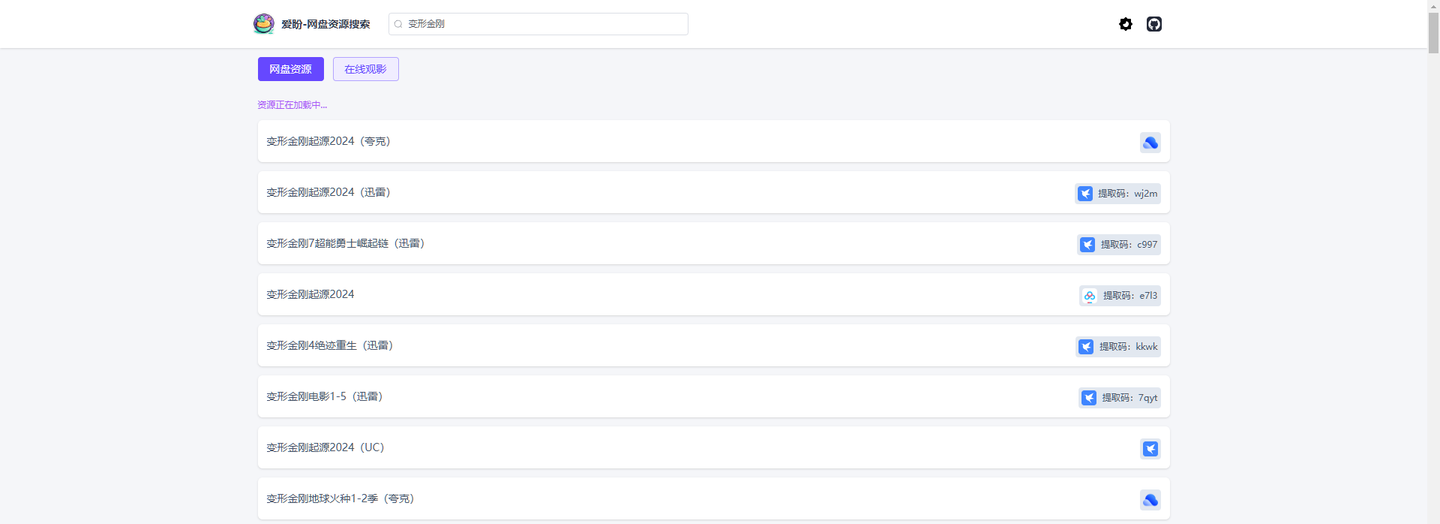Click the site logo avatar
This screenshot has height=524, width=1440.
(264, 24)
